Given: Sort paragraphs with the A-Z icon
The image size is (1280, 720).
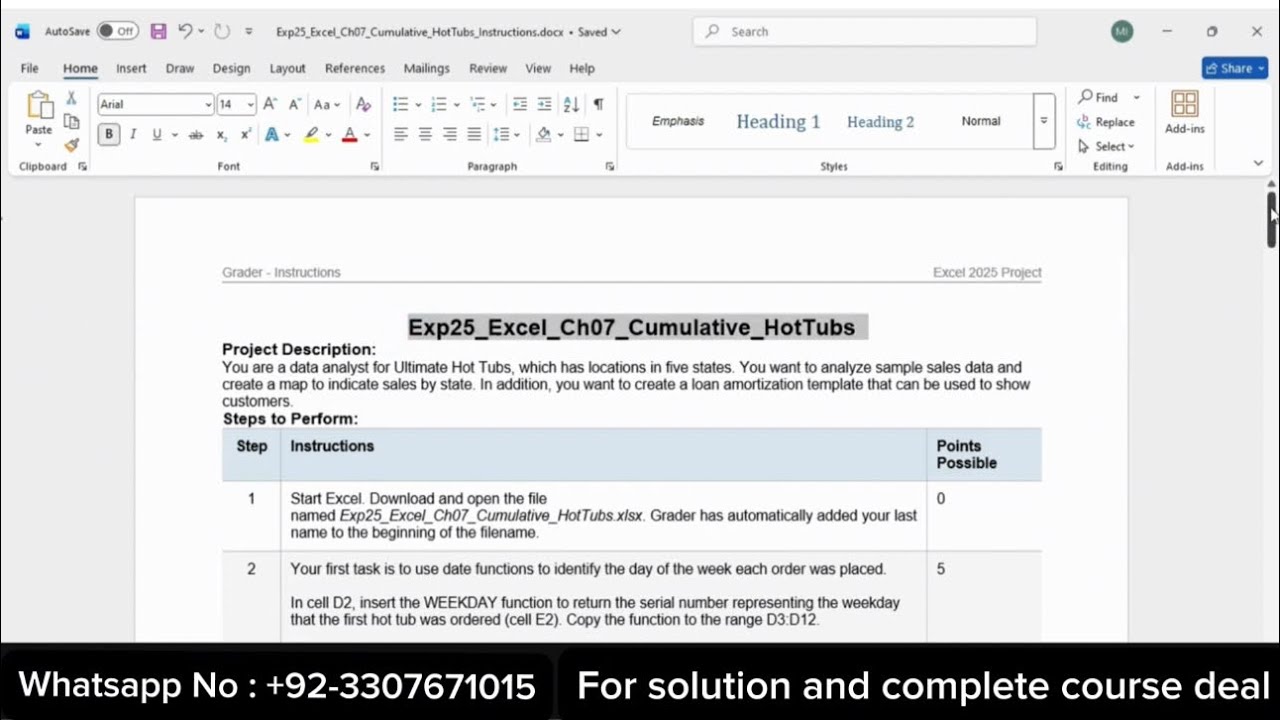Looking at the screenshot, I should 571,104.
